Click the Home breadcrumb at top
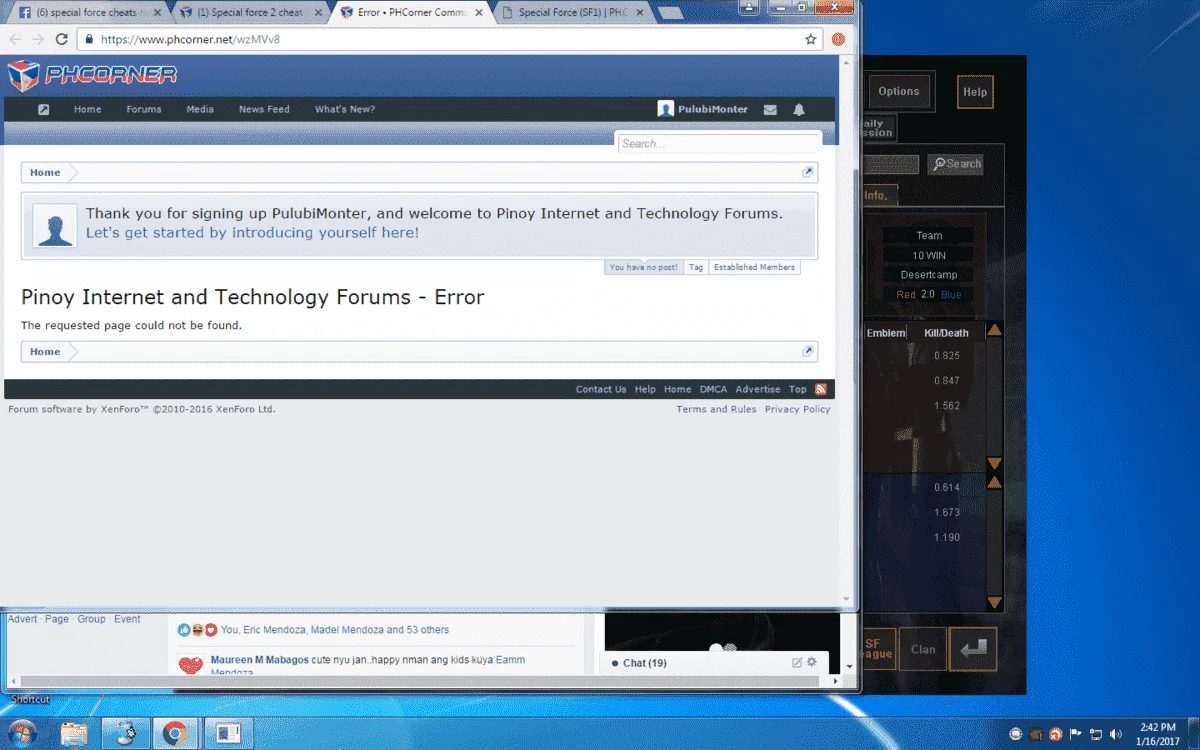The height and width of the screenshot is (750, 1200). coord(45,172)
